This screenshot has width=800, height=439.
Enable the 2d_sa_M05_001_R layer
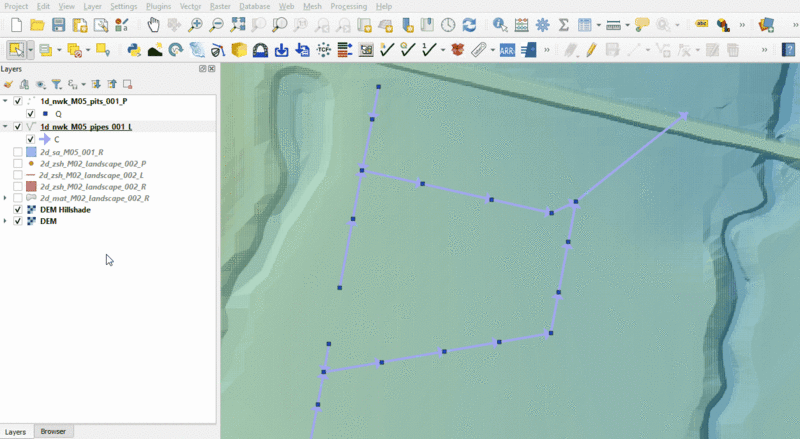pyautogui.click(x=18, y=151)
